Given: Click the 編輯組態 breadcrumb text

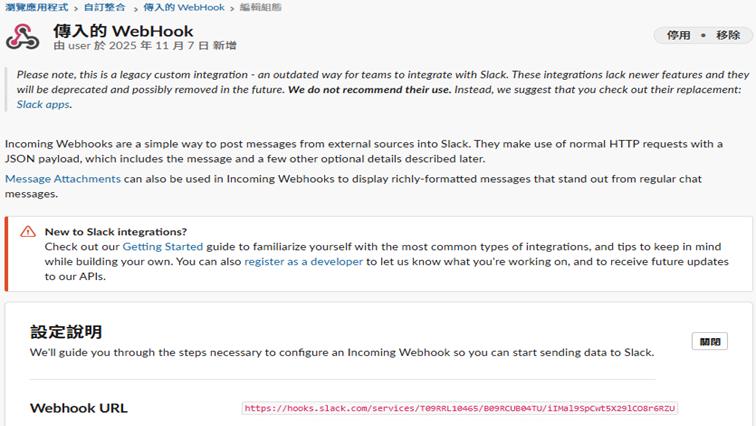Looking at the screenshot, I should click(260, 7).
